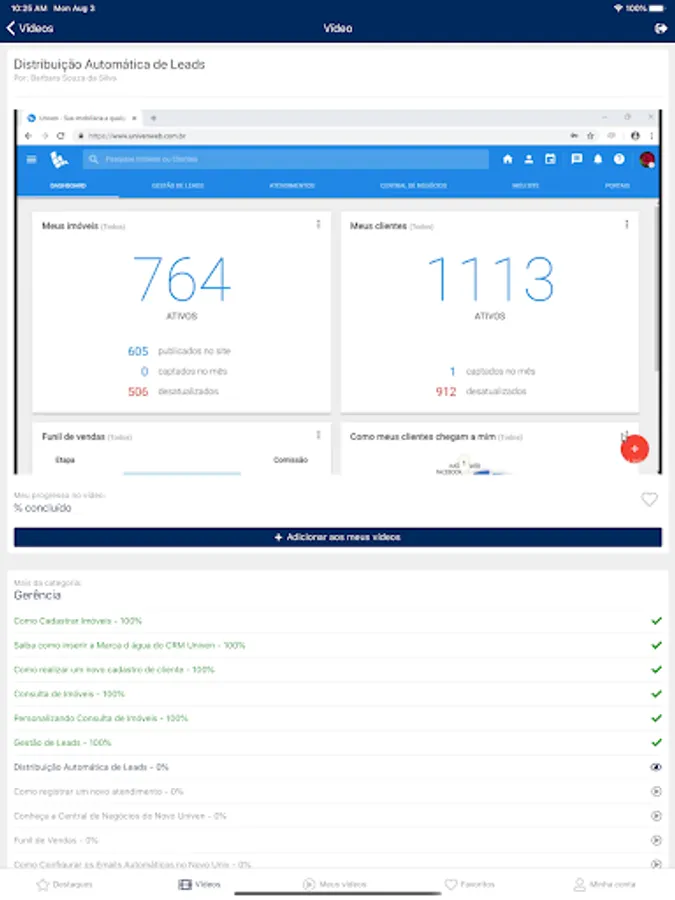Toggle watched eye on Distribuição Automática de Leads

(x=656, y=767)
